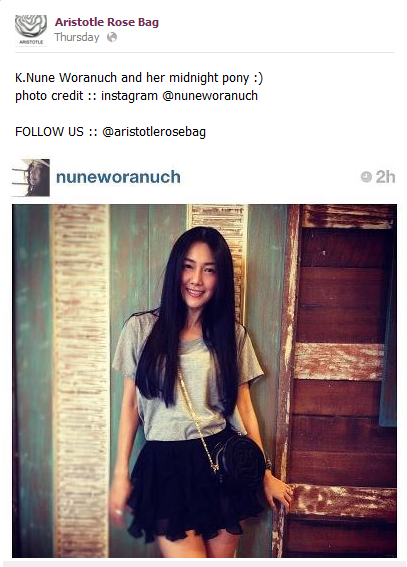Click the brown wooden shutter in the photo
407x567 pixels.
pos(342,380)
